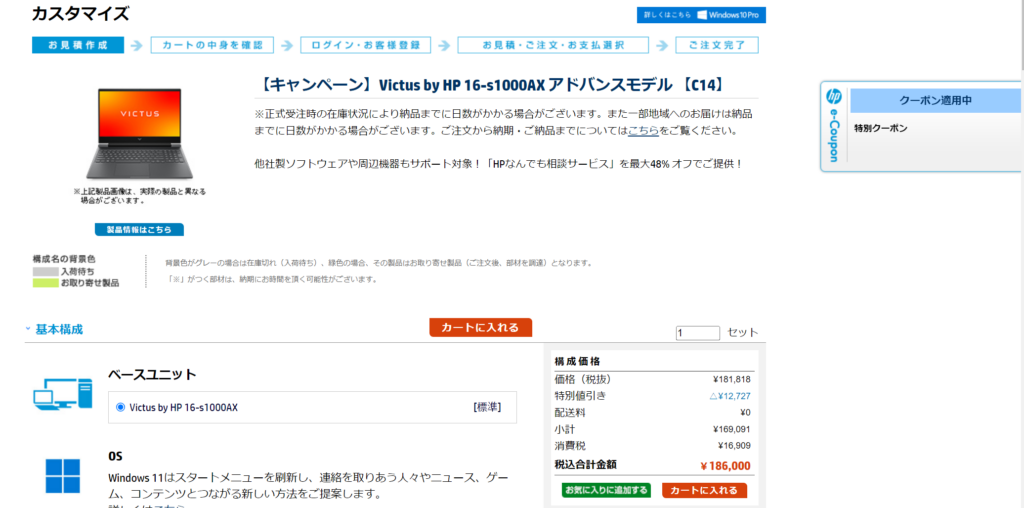Click the 配送料 ¥0 value
The width and height of the screenshot is (1024, 508).
click(x=745, y=413)
